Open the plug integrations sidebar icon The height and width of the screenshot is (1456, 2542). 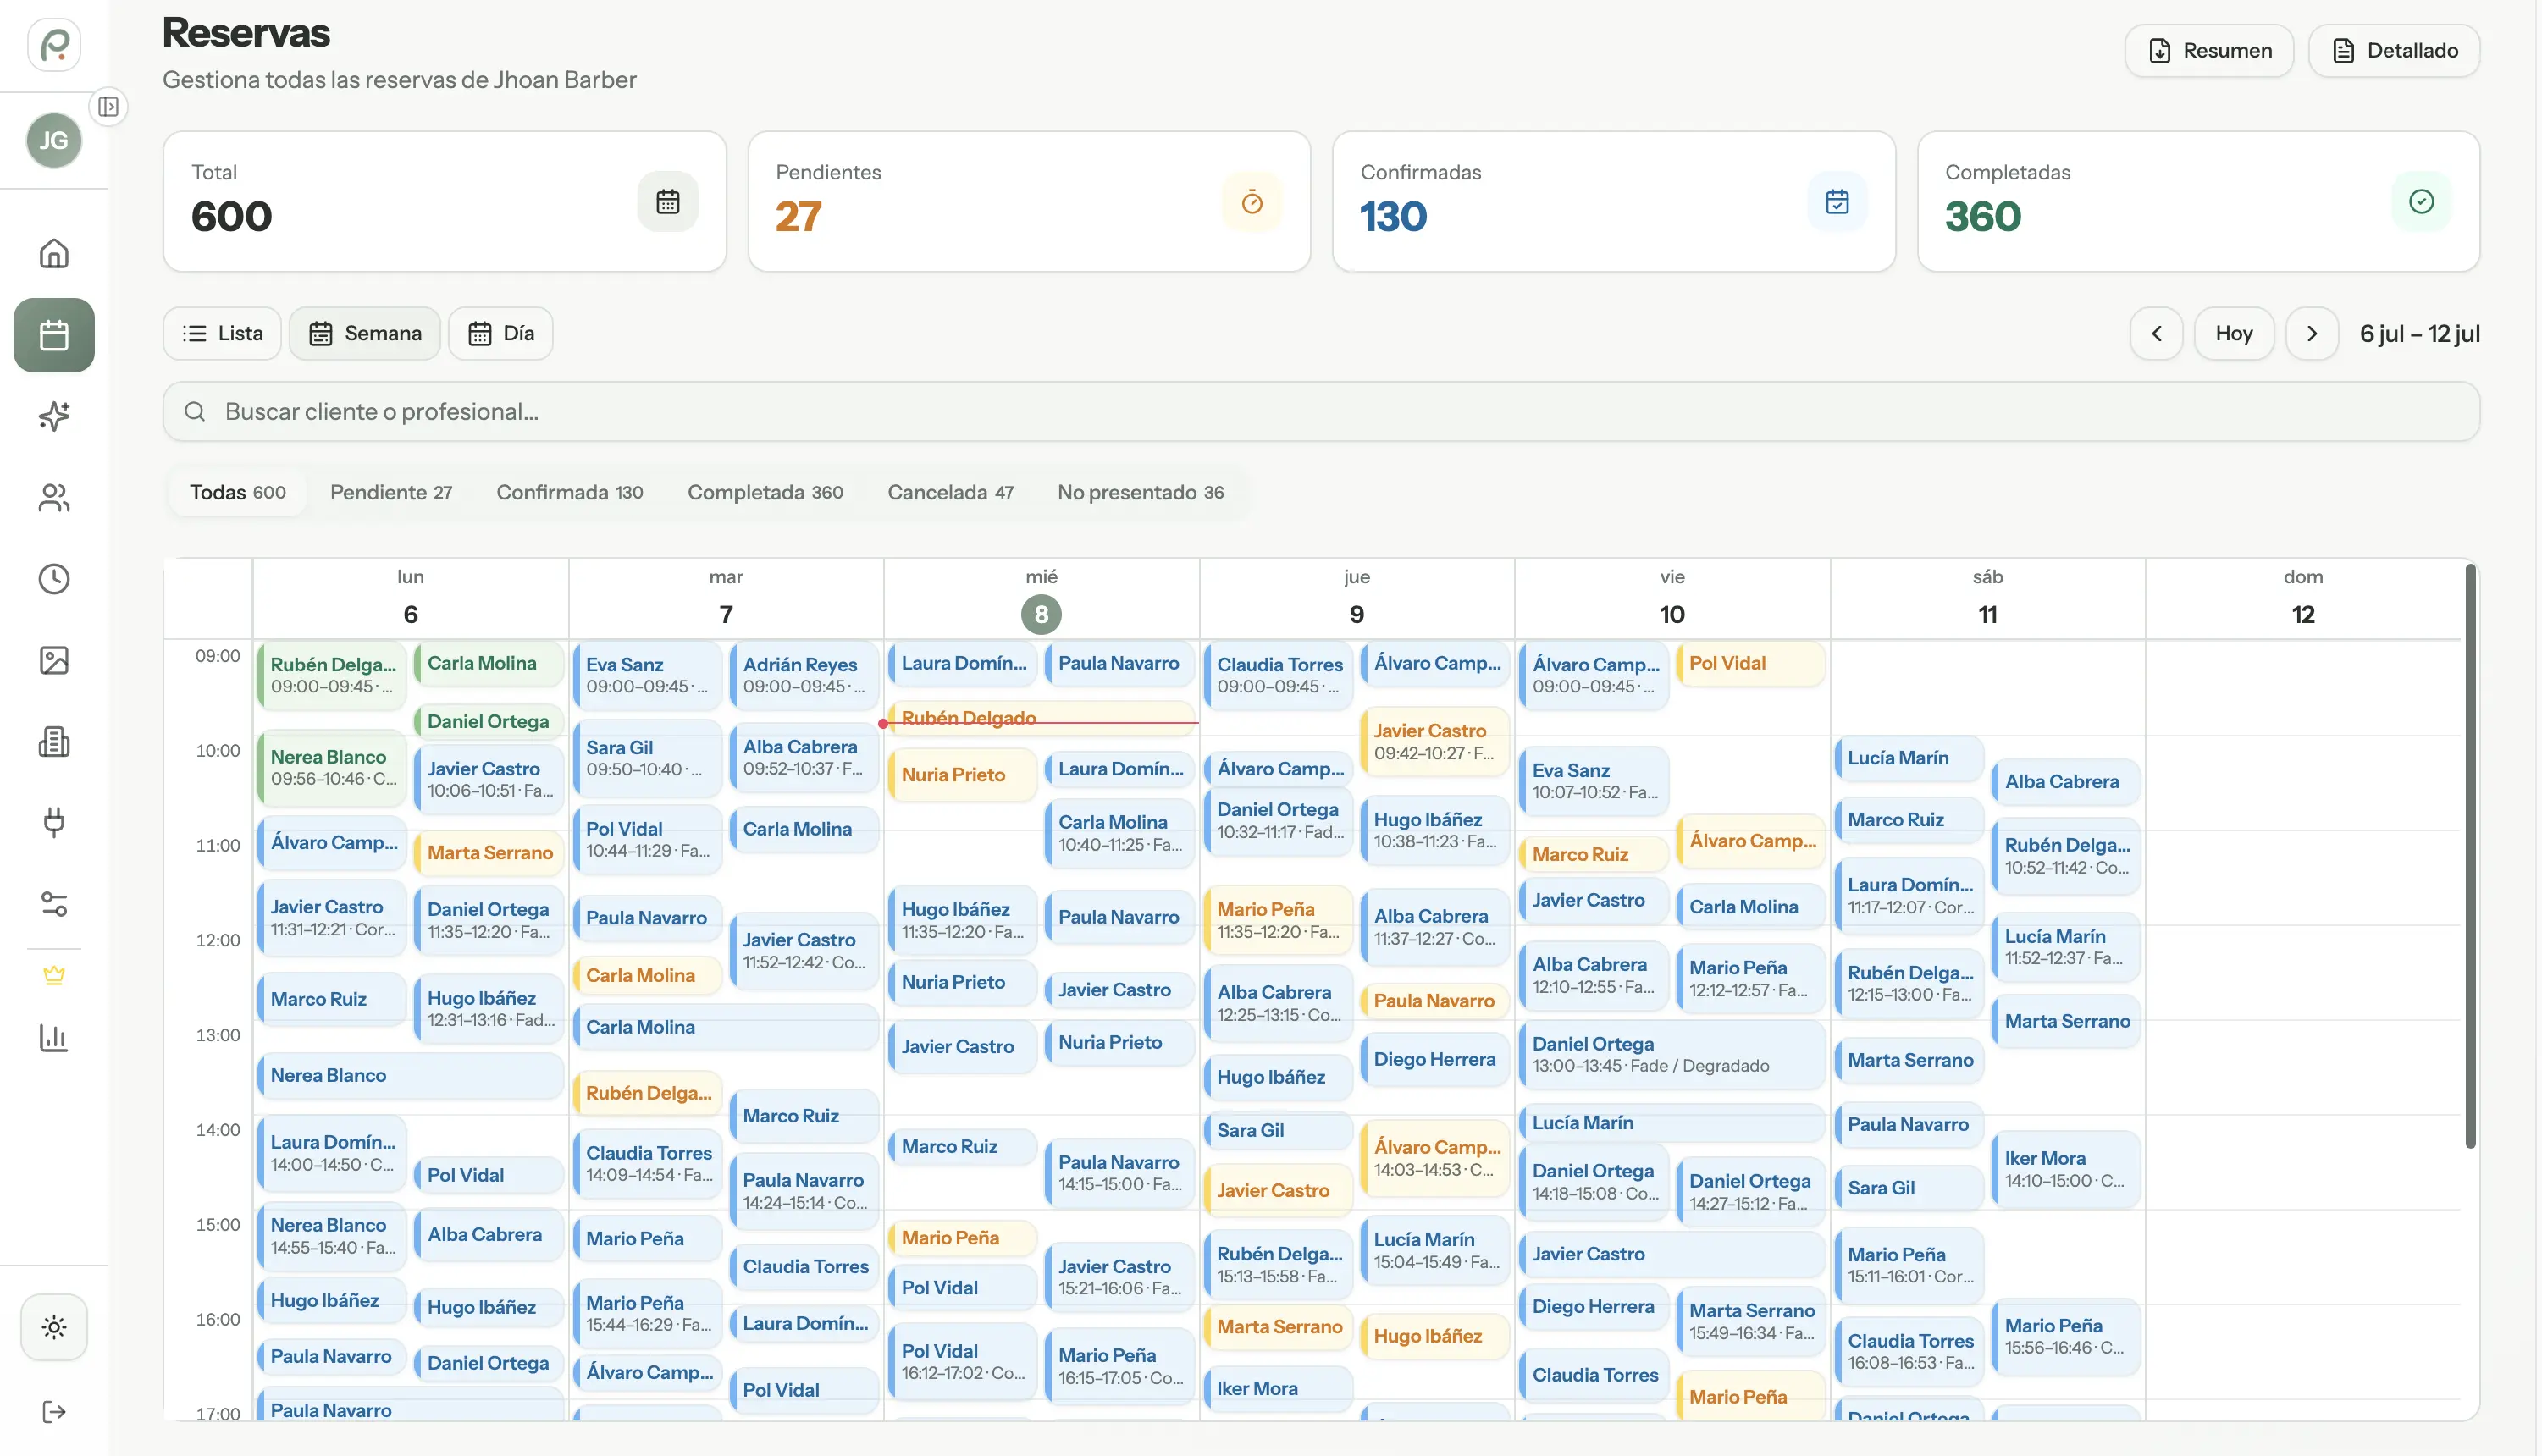54,823
